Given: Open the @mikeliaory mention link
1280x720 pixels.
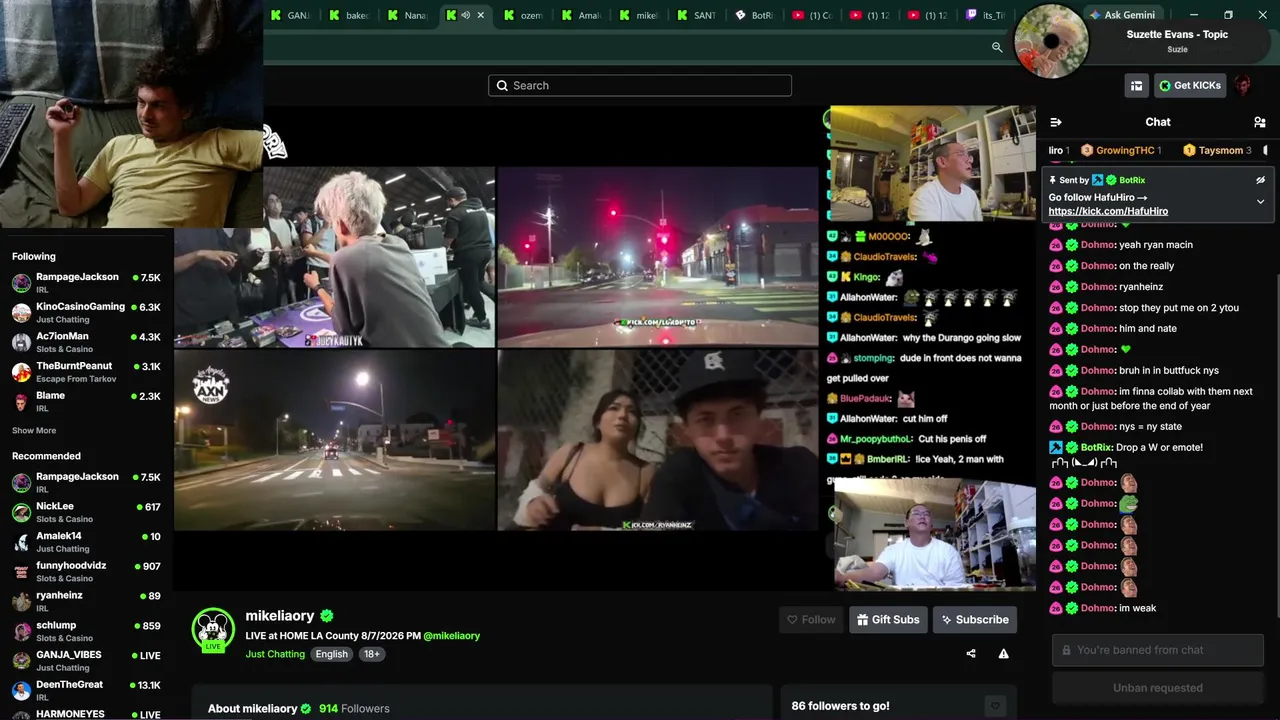Looking at the screenshot, I should tap(451, 636).
